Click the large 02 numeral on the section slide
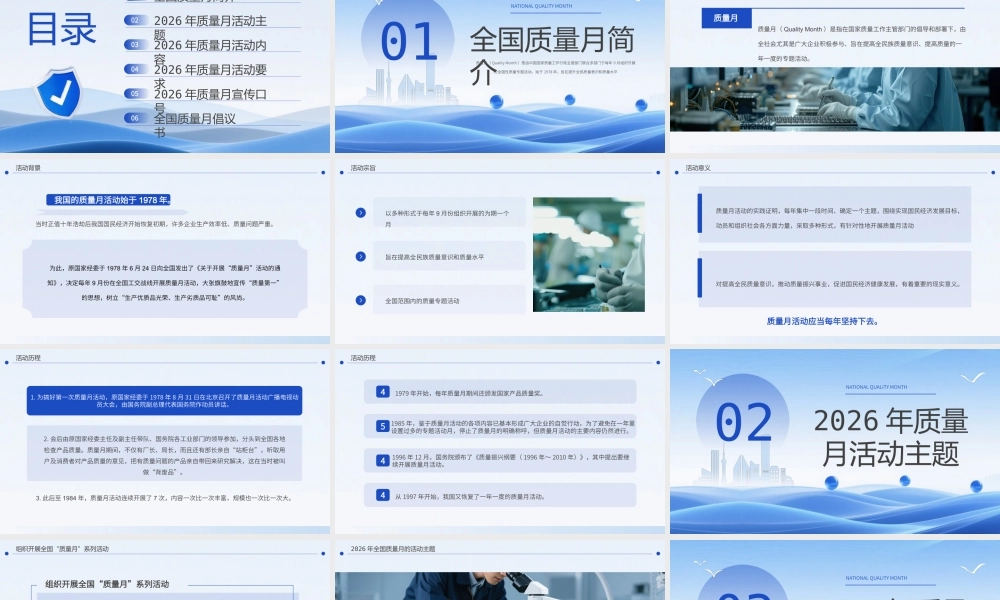The height and width of the screenshot is (600, 1000). [744, 422]
